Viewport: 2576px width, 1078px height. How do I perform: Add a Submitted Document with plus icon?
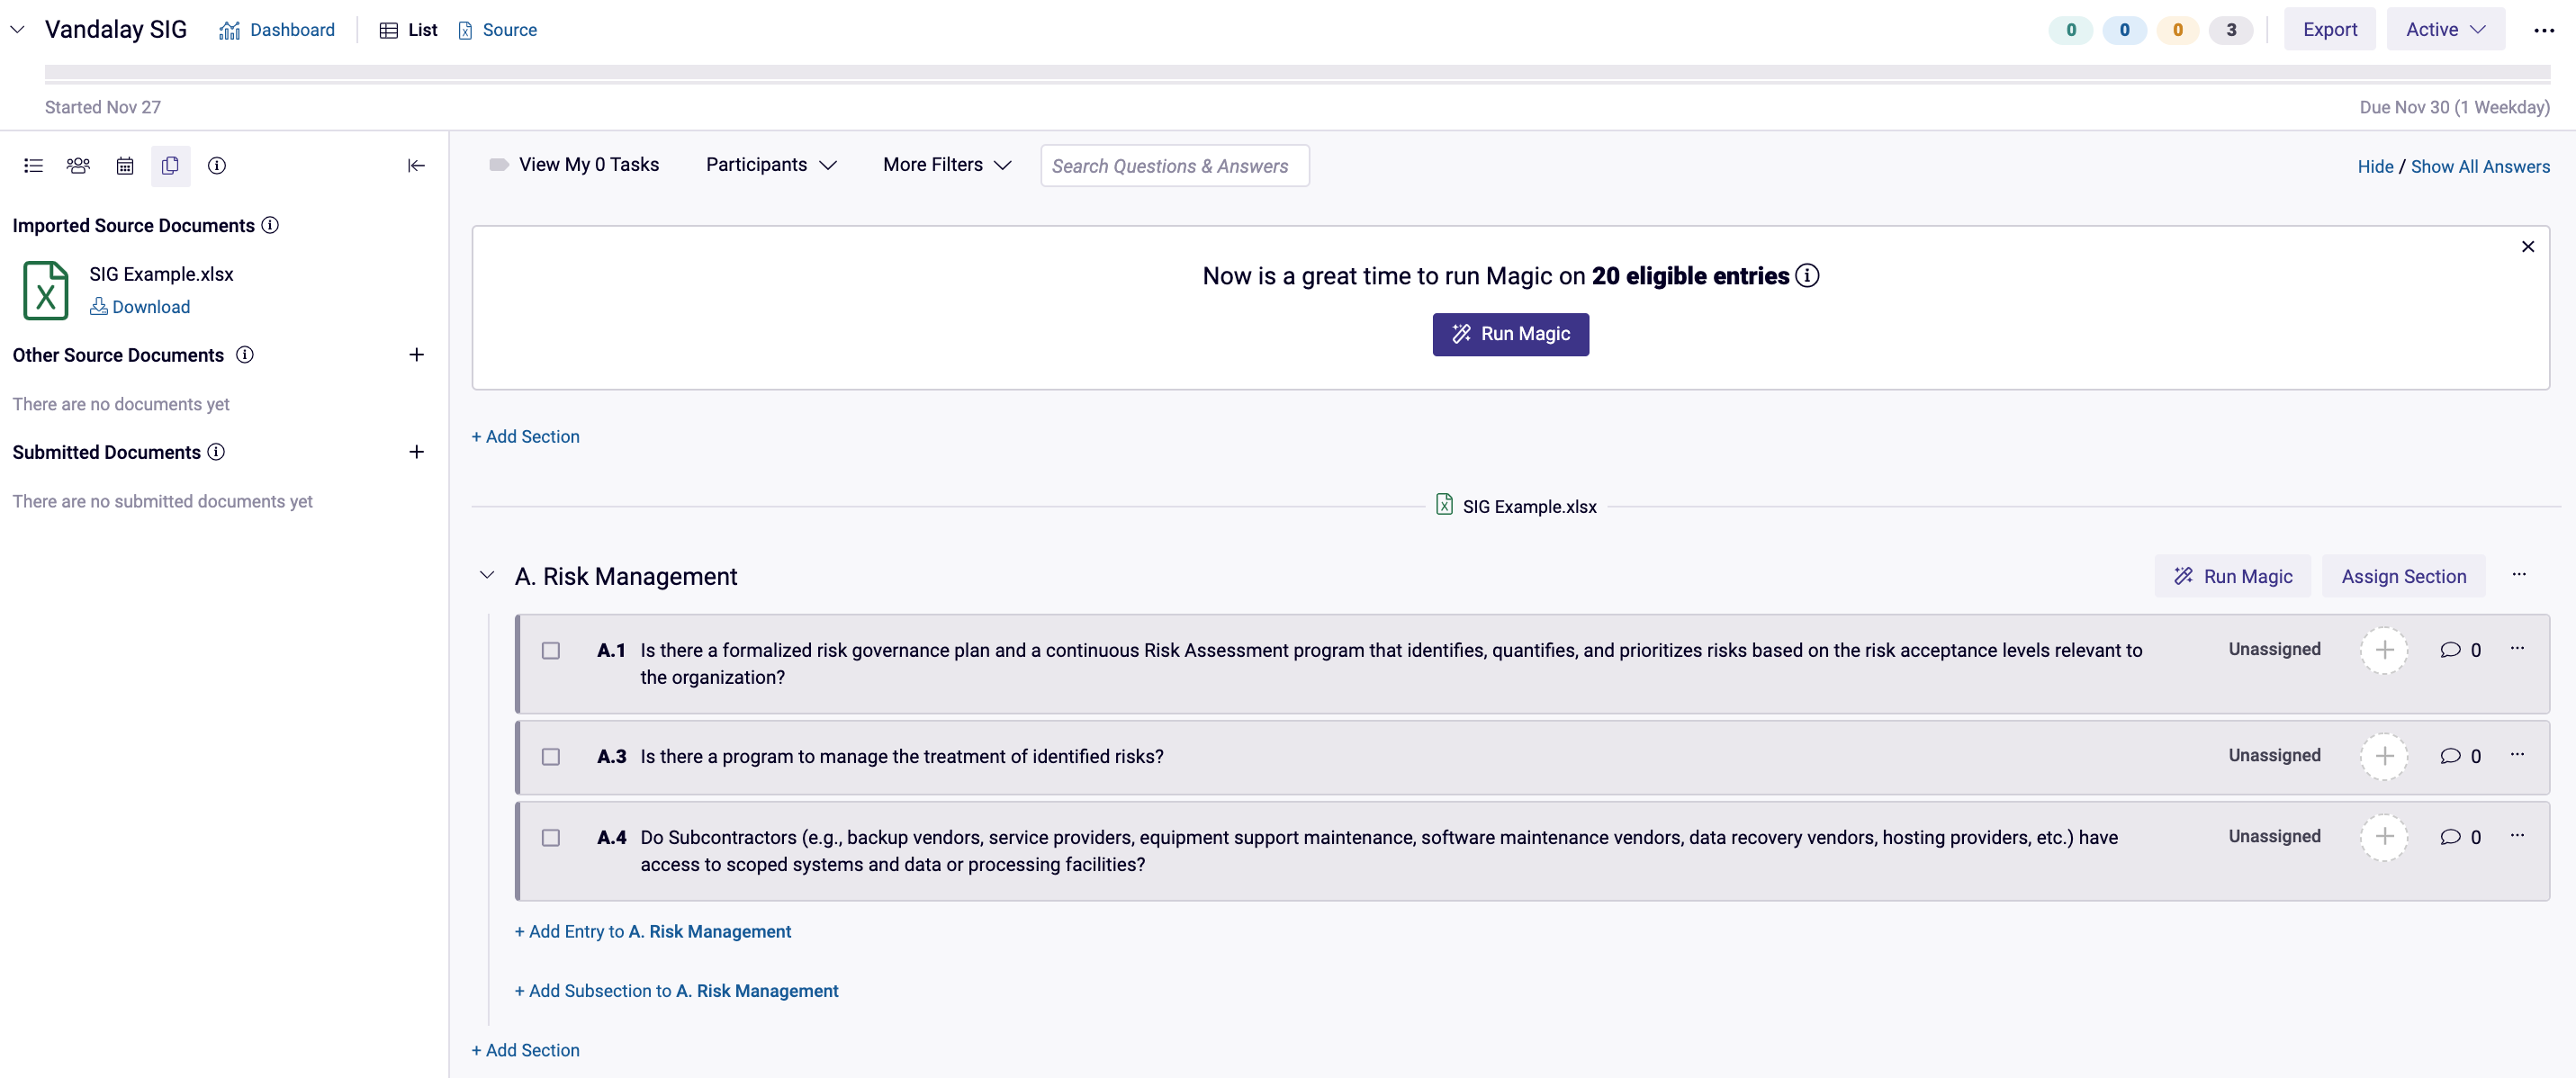[416, 452]
